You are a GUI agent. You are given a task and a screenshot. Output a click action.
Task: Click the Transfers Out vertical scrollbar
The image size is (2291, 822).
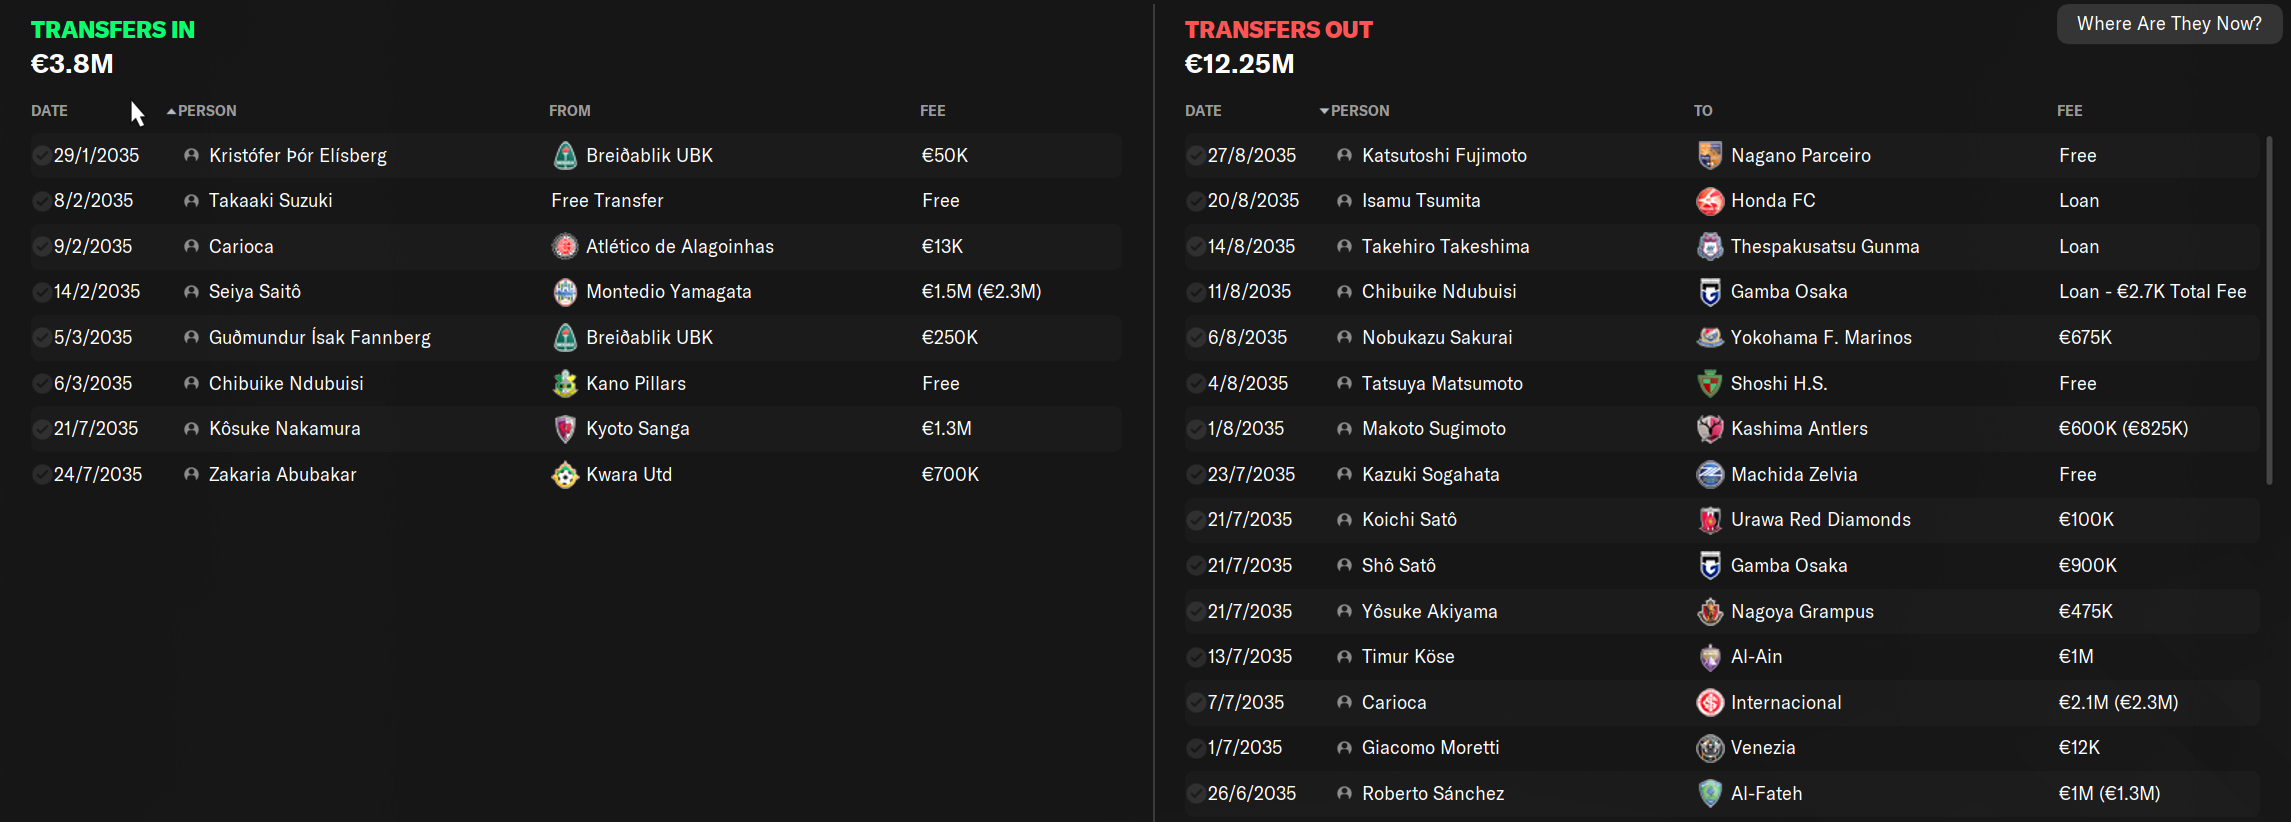[2269, 310]
